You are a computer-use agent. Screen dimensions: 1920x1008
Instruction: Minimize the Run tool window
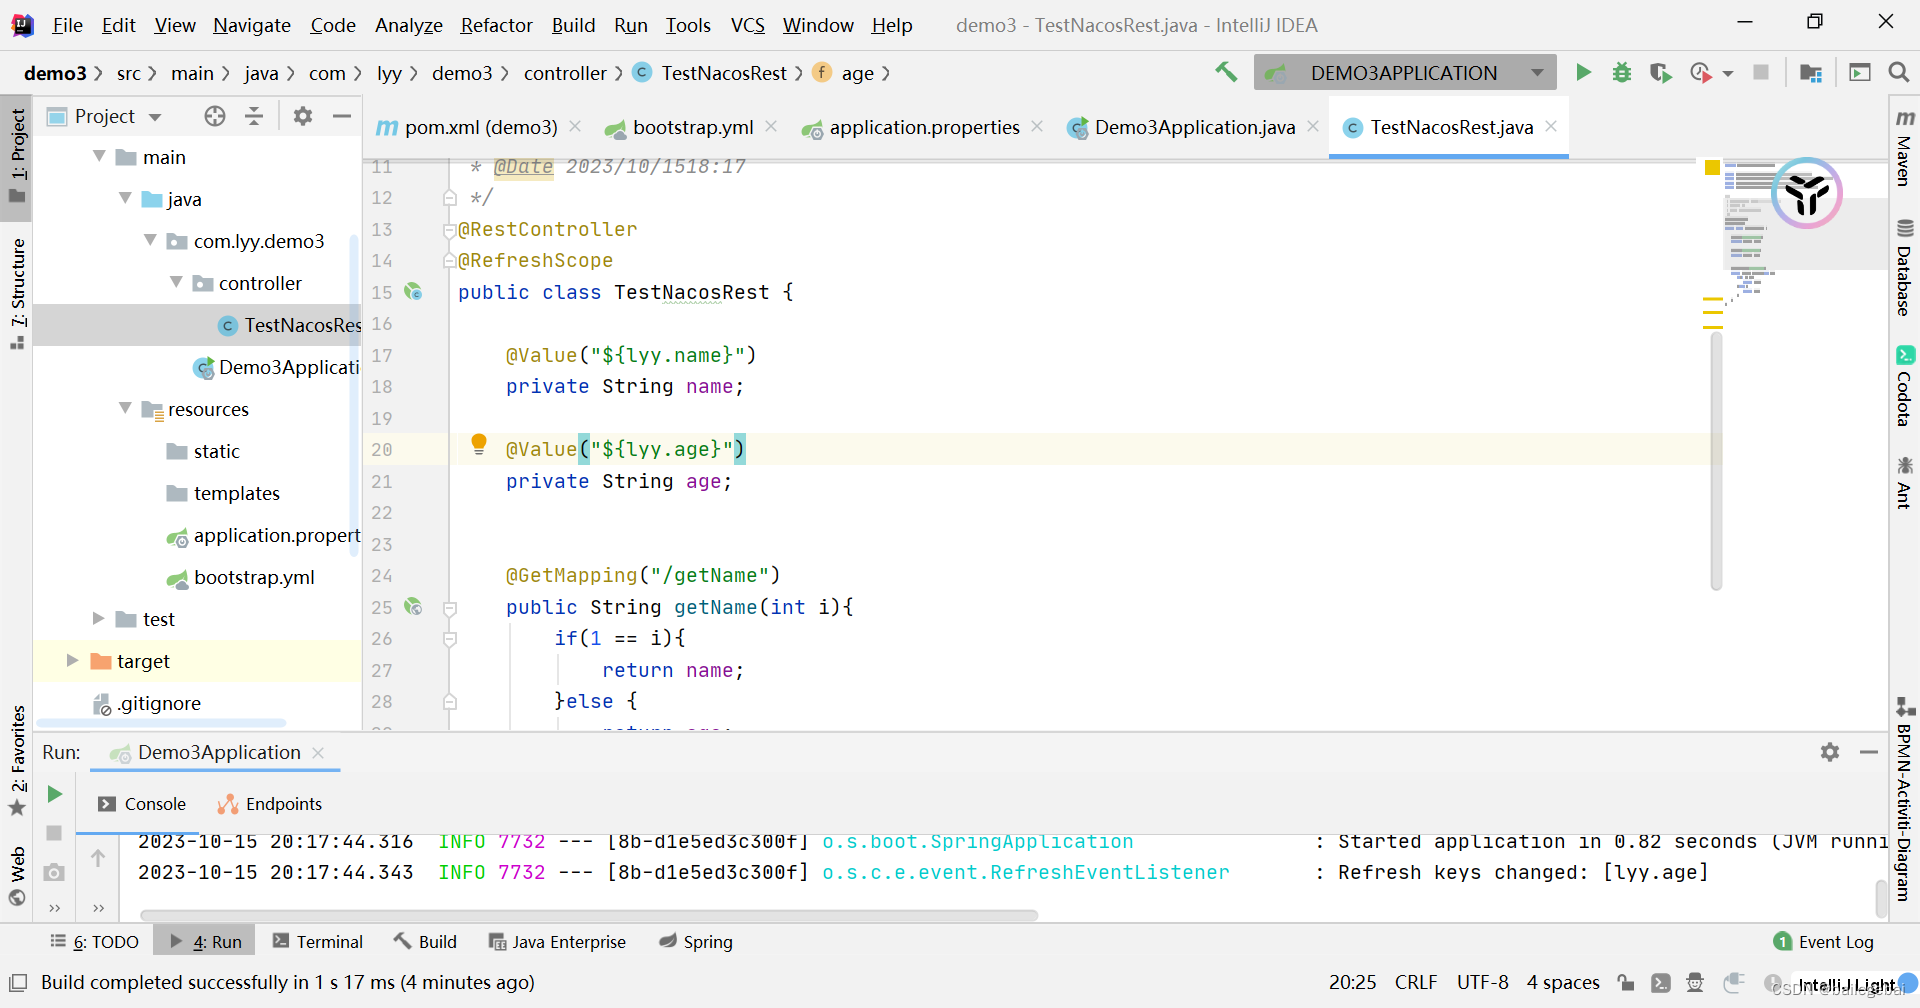point(1868,752)
